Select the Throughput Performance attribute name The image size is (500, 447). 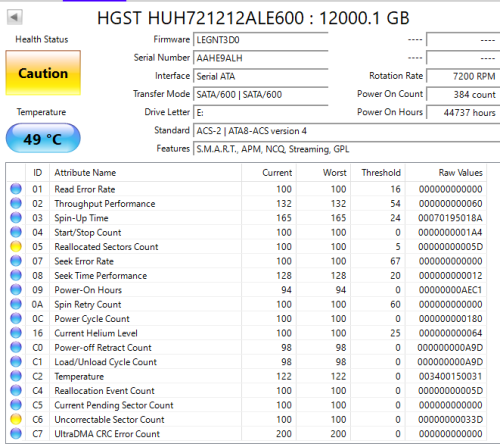pos(105,204)
